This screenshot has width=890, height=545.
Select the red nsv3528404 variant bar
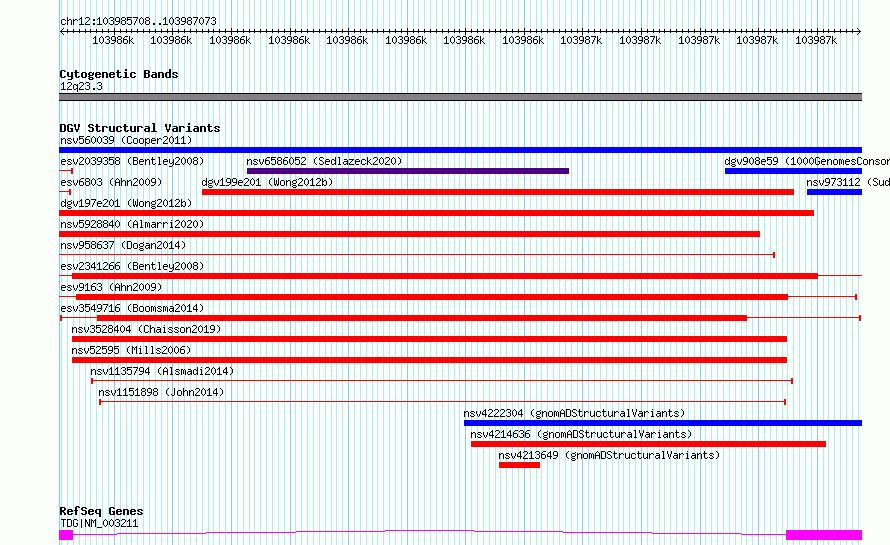point(430,339)
